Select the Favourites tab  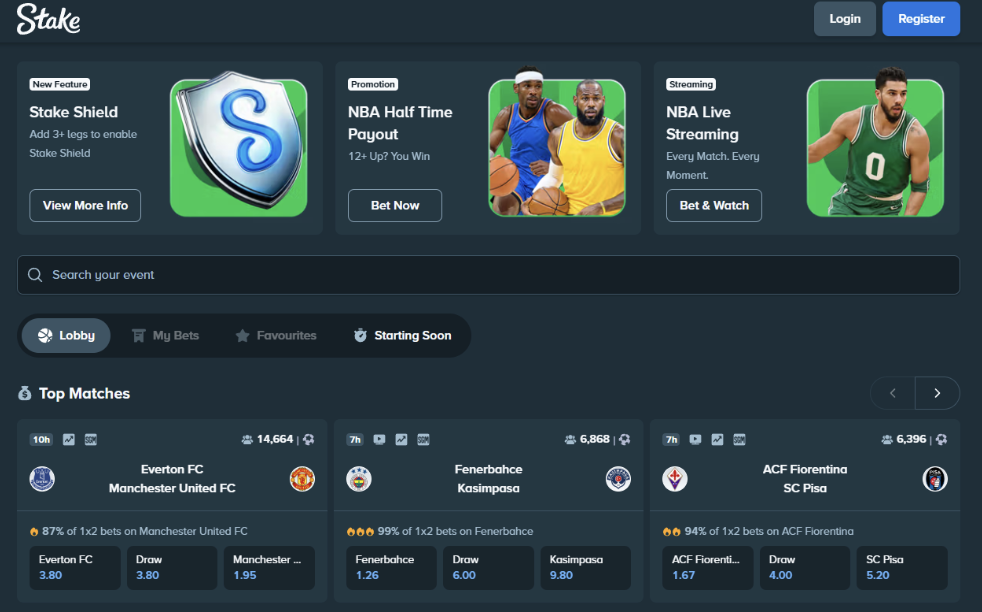[275, 336]
